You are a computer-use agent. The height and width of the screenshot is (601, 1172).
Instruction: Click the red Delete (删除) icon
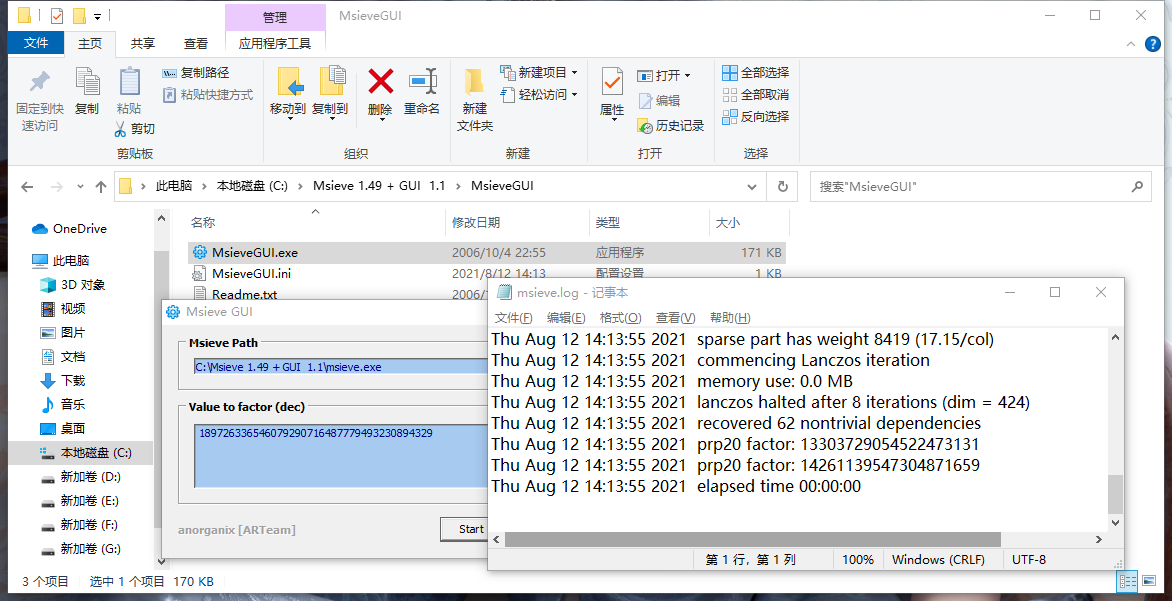point(380,81)
